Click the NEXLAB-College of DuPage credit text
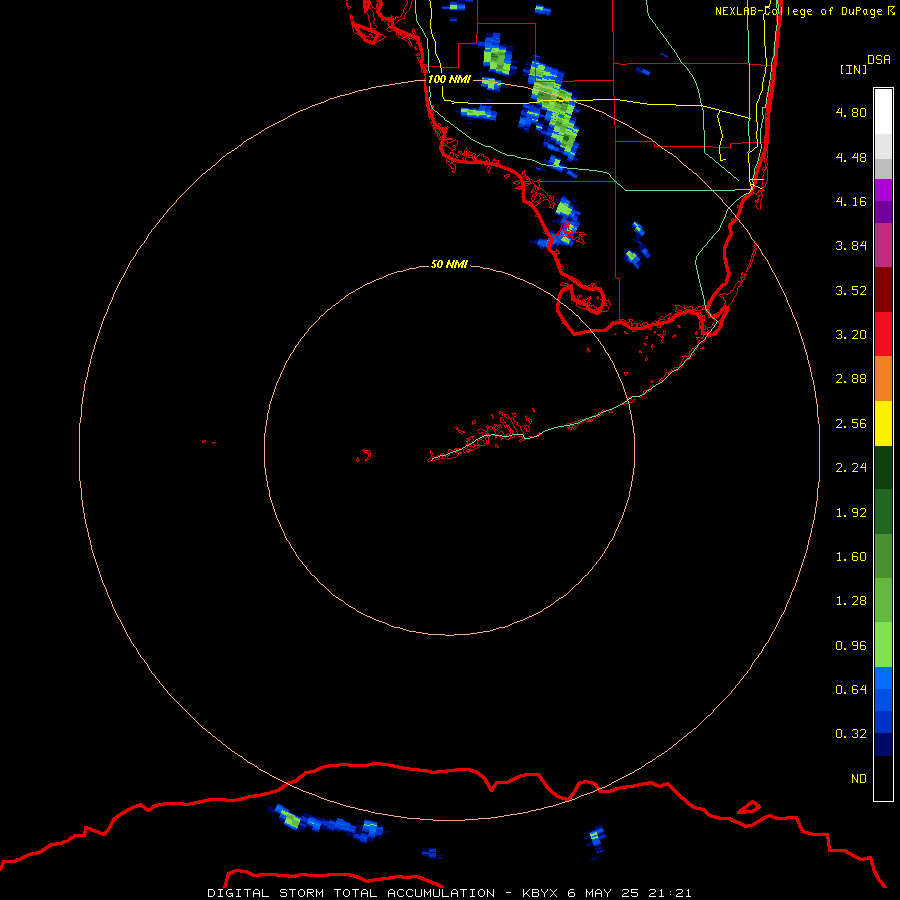Screen dimensions: 900x900 804,11
